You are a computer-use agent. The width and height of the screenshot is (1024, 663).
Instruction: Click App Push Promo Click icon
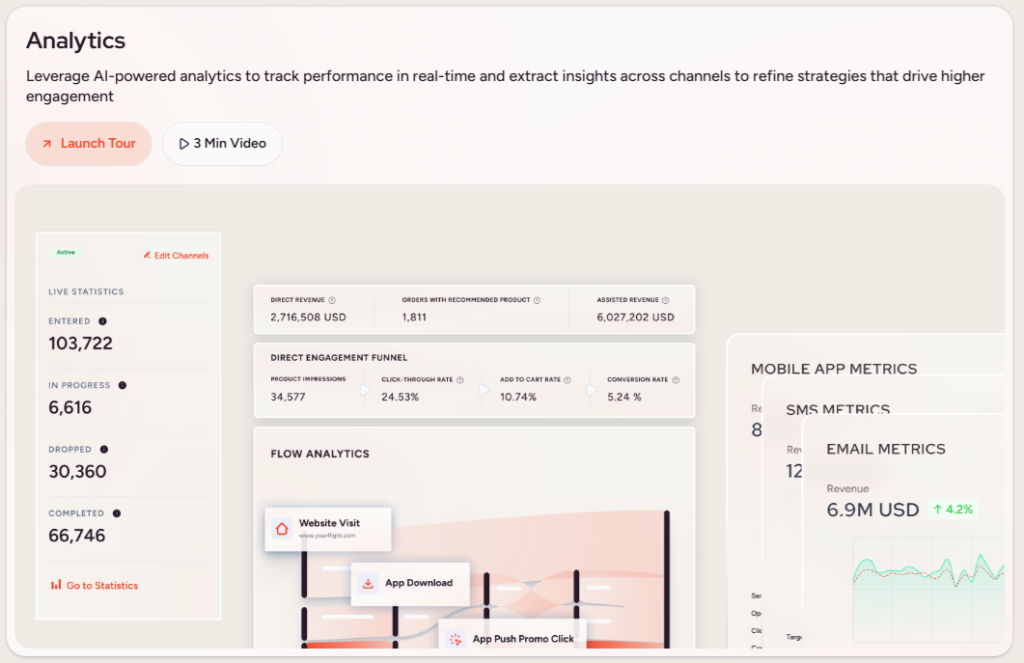456,639
